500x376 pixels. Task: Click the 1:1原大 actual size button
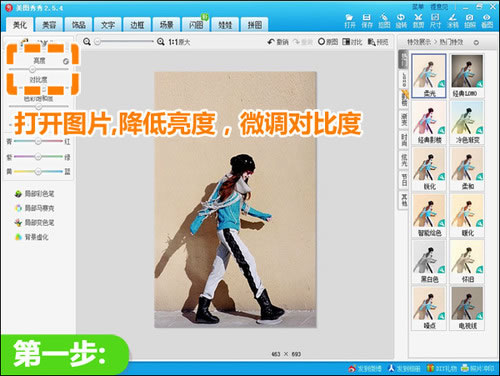(179, 42)
